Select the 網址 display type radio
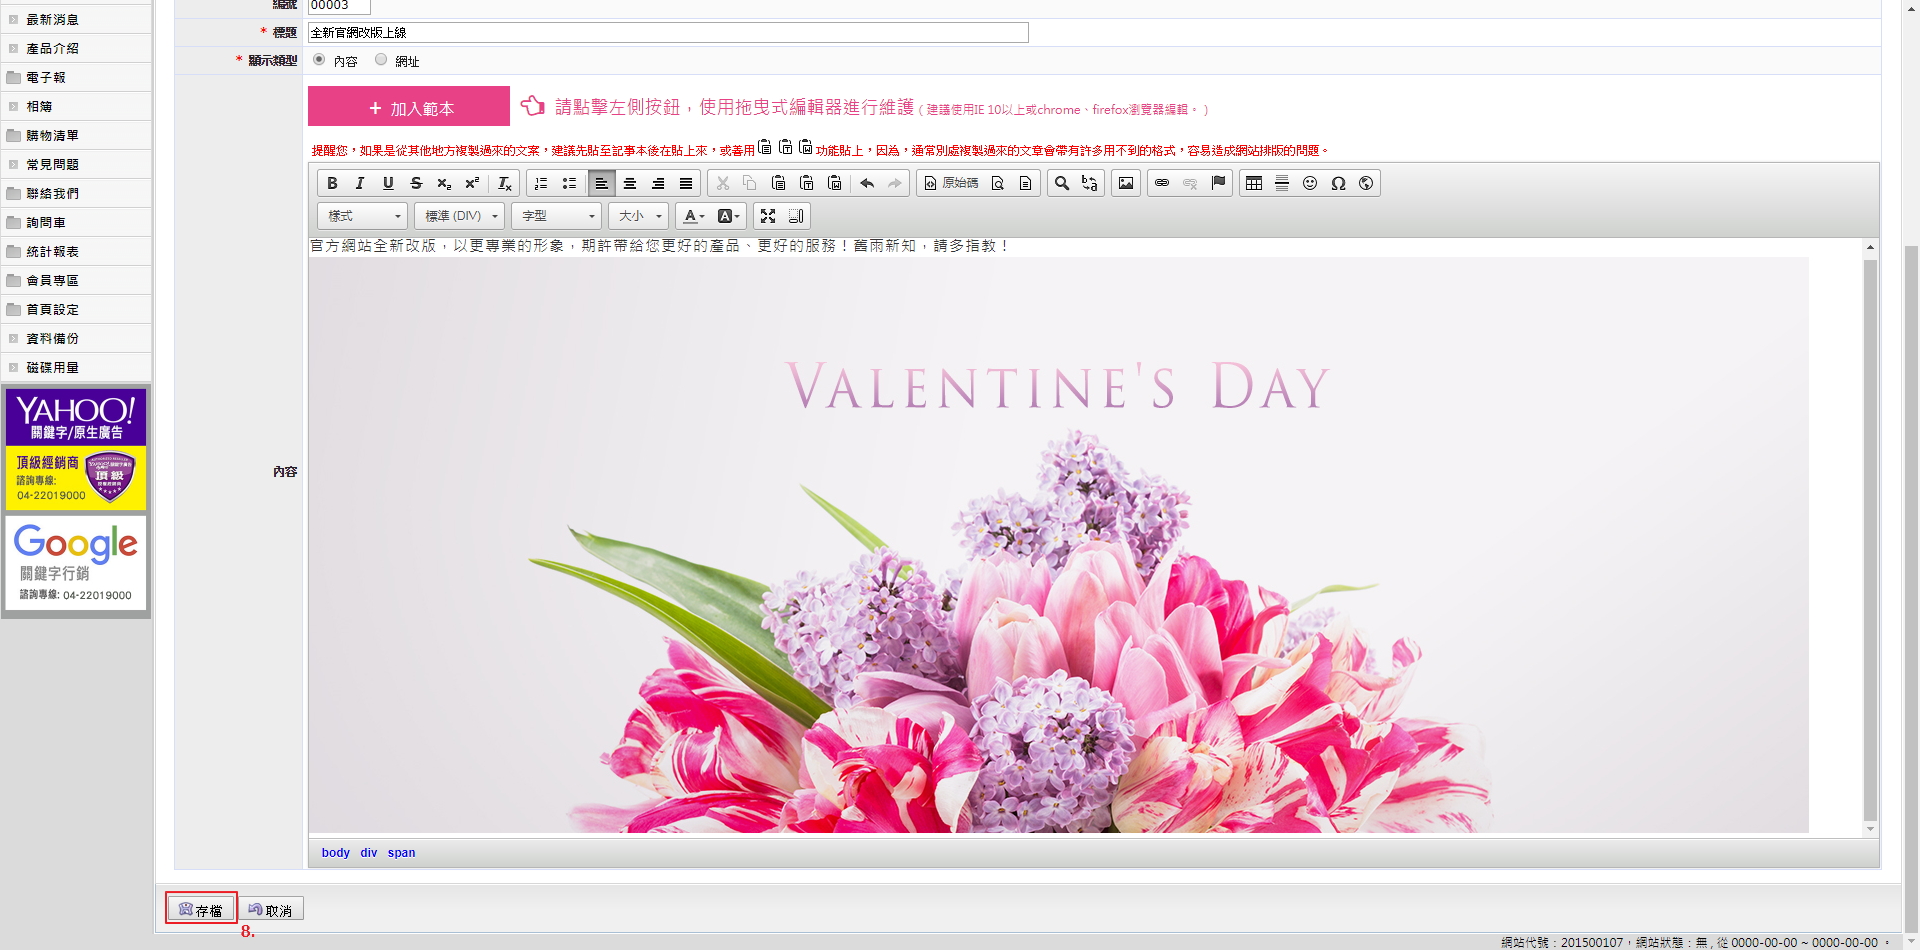 (x=381, y=60)
